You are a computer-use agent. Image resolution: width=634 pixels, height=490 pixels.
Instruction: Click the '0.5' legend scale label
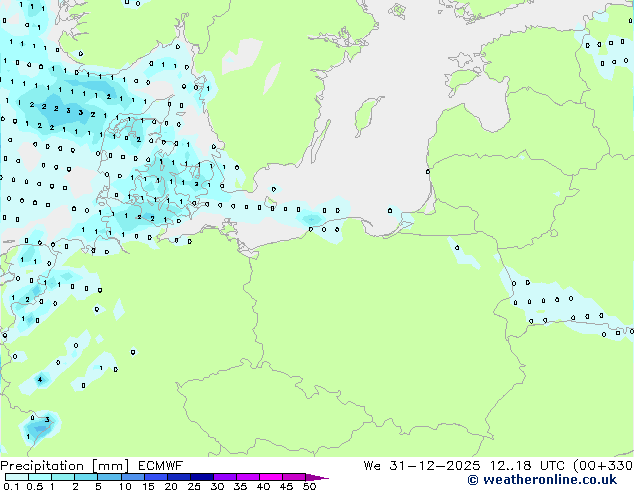[x=35, y=486]
